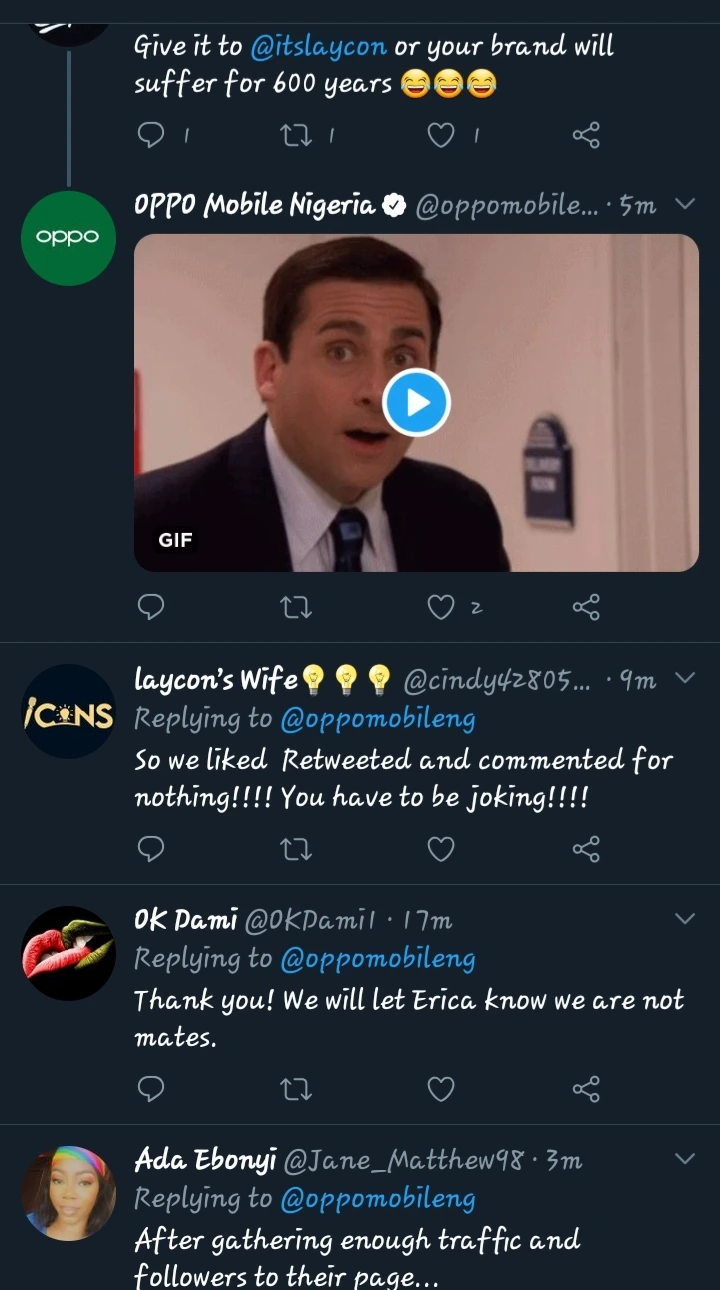Like laycon's Wife's reply
This screenshot has width=720, height=1290.
coord(441,849)
